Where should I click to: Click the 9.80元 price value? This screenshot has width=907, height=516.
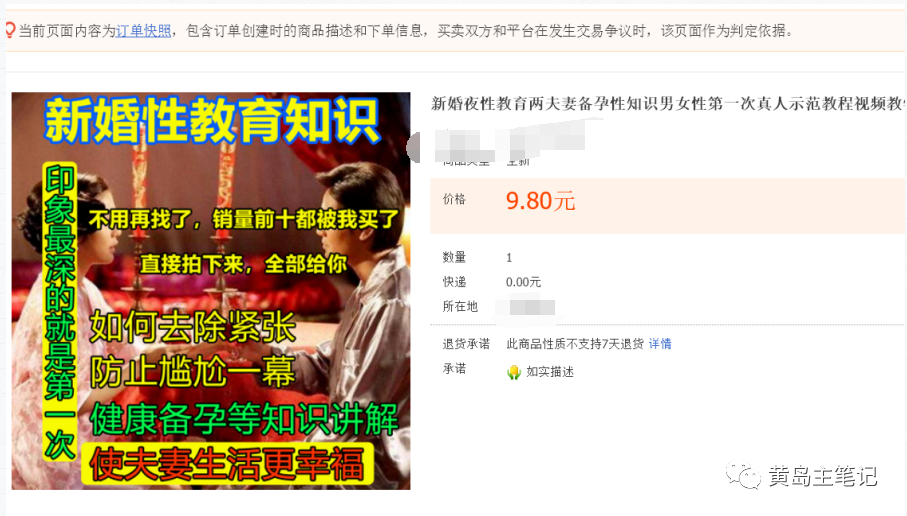(540, 201)
